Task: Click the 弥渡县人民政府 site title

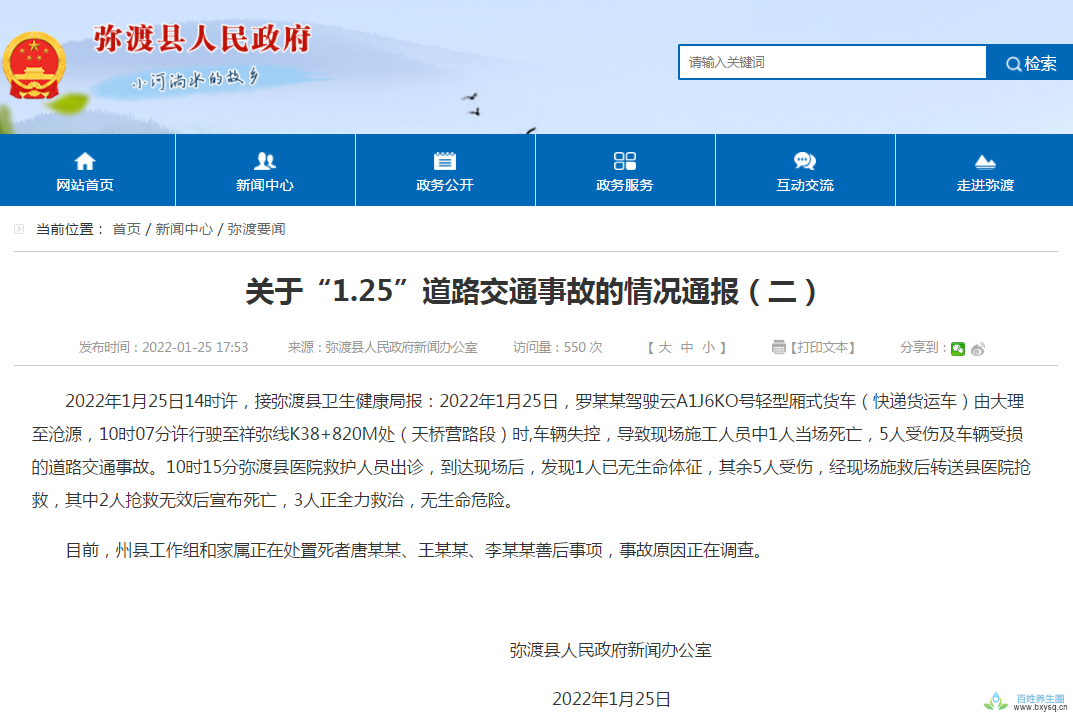Action: (x=203, y=38)
